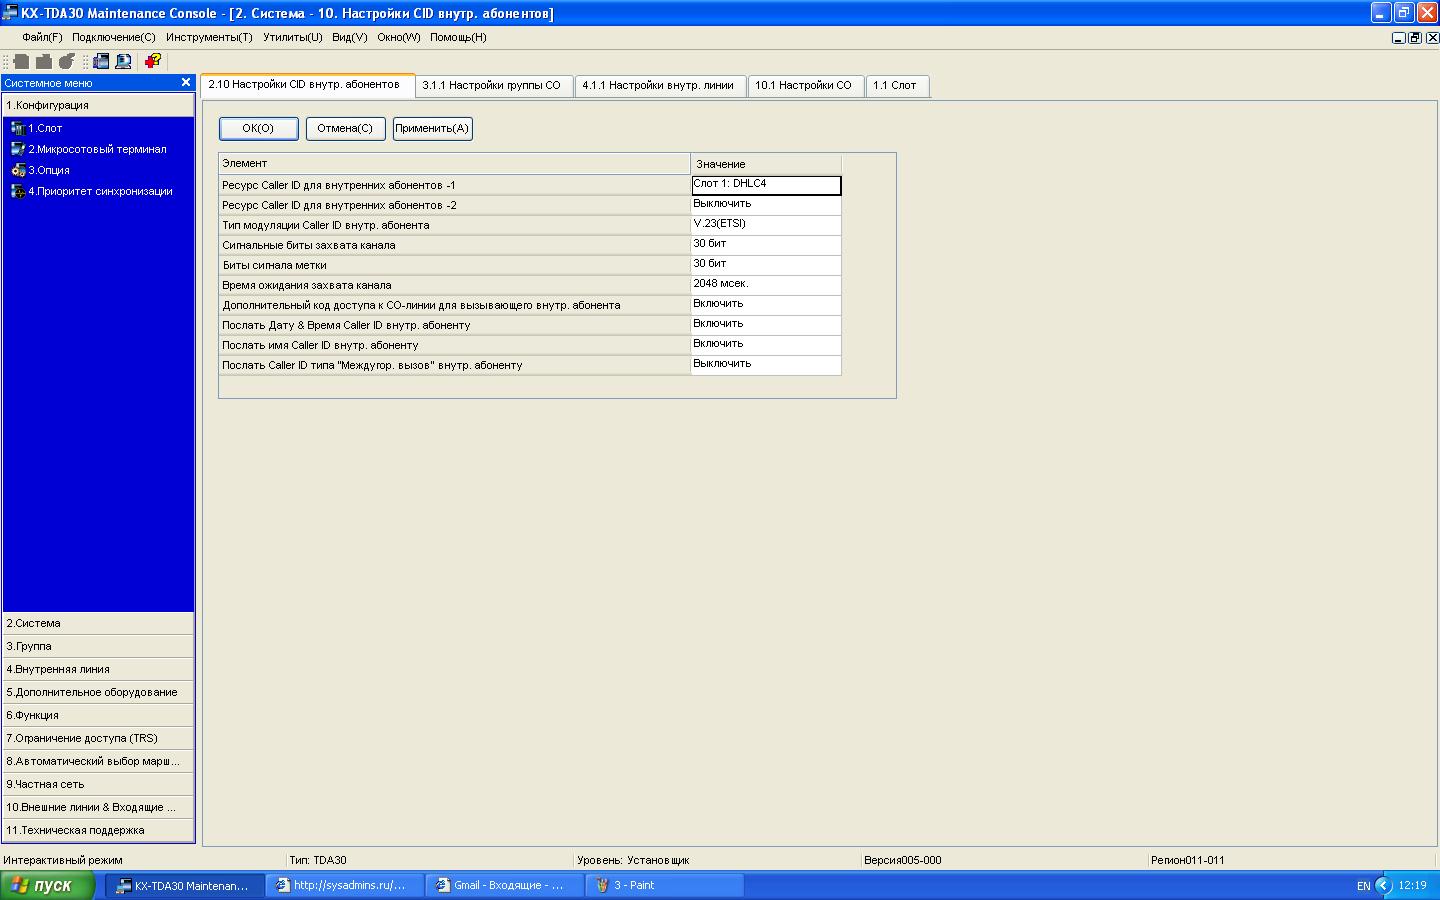Image resolution: width=1440 pixels, height=900 pixels.
Task: Edit Биты сигнала метки value
Action: (x=766, y=265)
